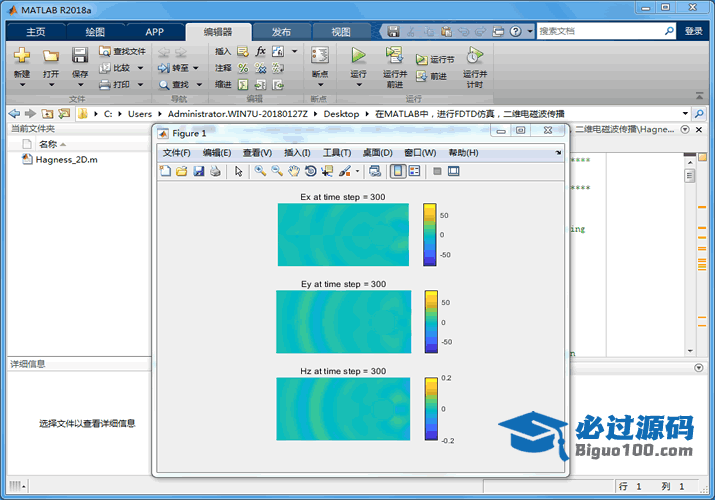Image resolution: width=715 pixels, height=500 pixels.
Task: Click the Ex plot colorbar
Action: 430,235
